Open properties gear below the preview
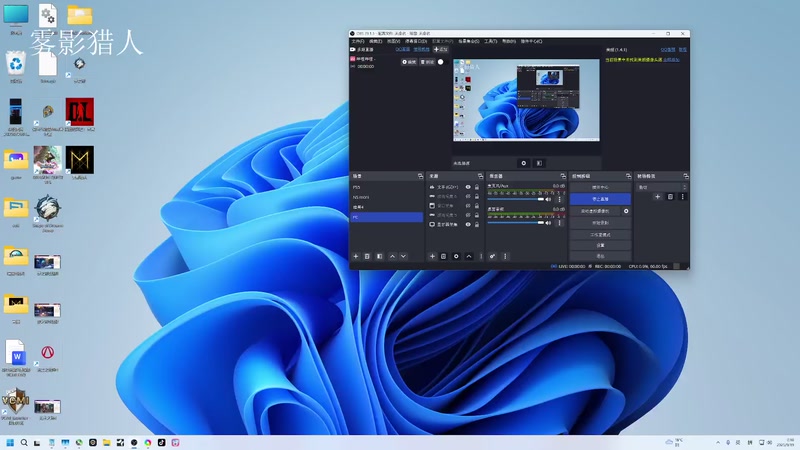This screenshot has height=450, width=800. pos(523,163)
